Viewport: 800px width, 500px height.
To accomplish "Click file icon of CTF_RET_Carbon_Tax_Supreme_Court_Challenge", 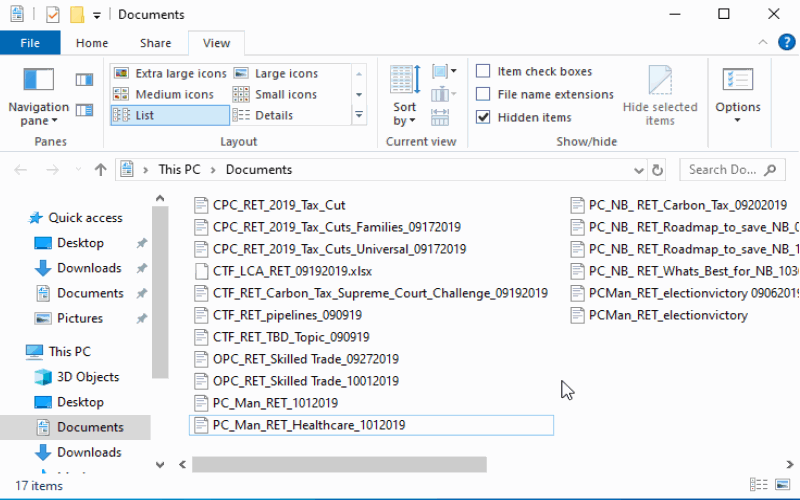I will [x=201, y=293].
